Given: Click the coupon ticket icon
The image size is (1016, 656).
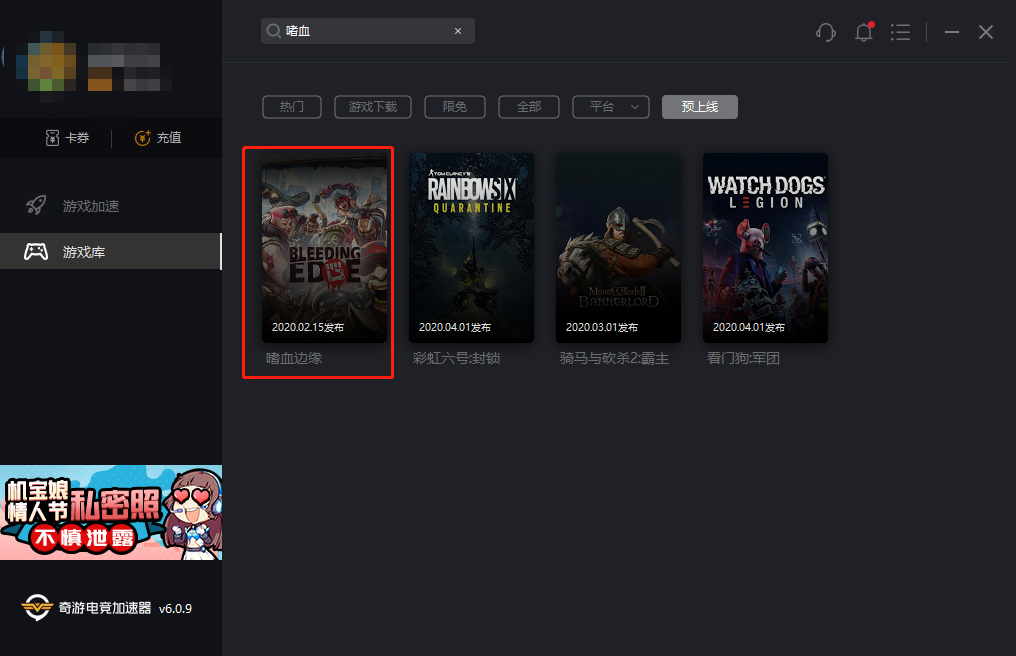Looking at the screenshot, I should pos(52,137).
